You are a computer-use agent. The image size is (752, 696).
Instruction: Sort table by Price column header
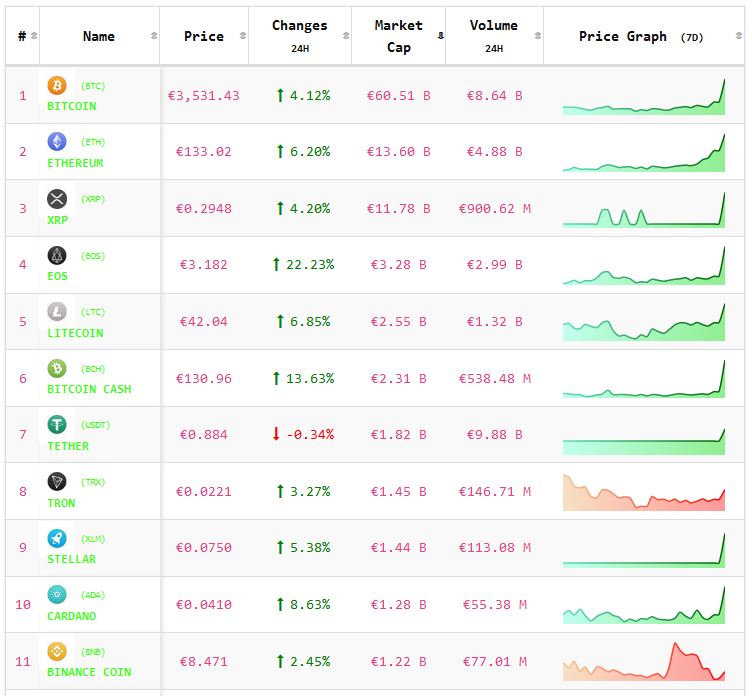point(204,36)
